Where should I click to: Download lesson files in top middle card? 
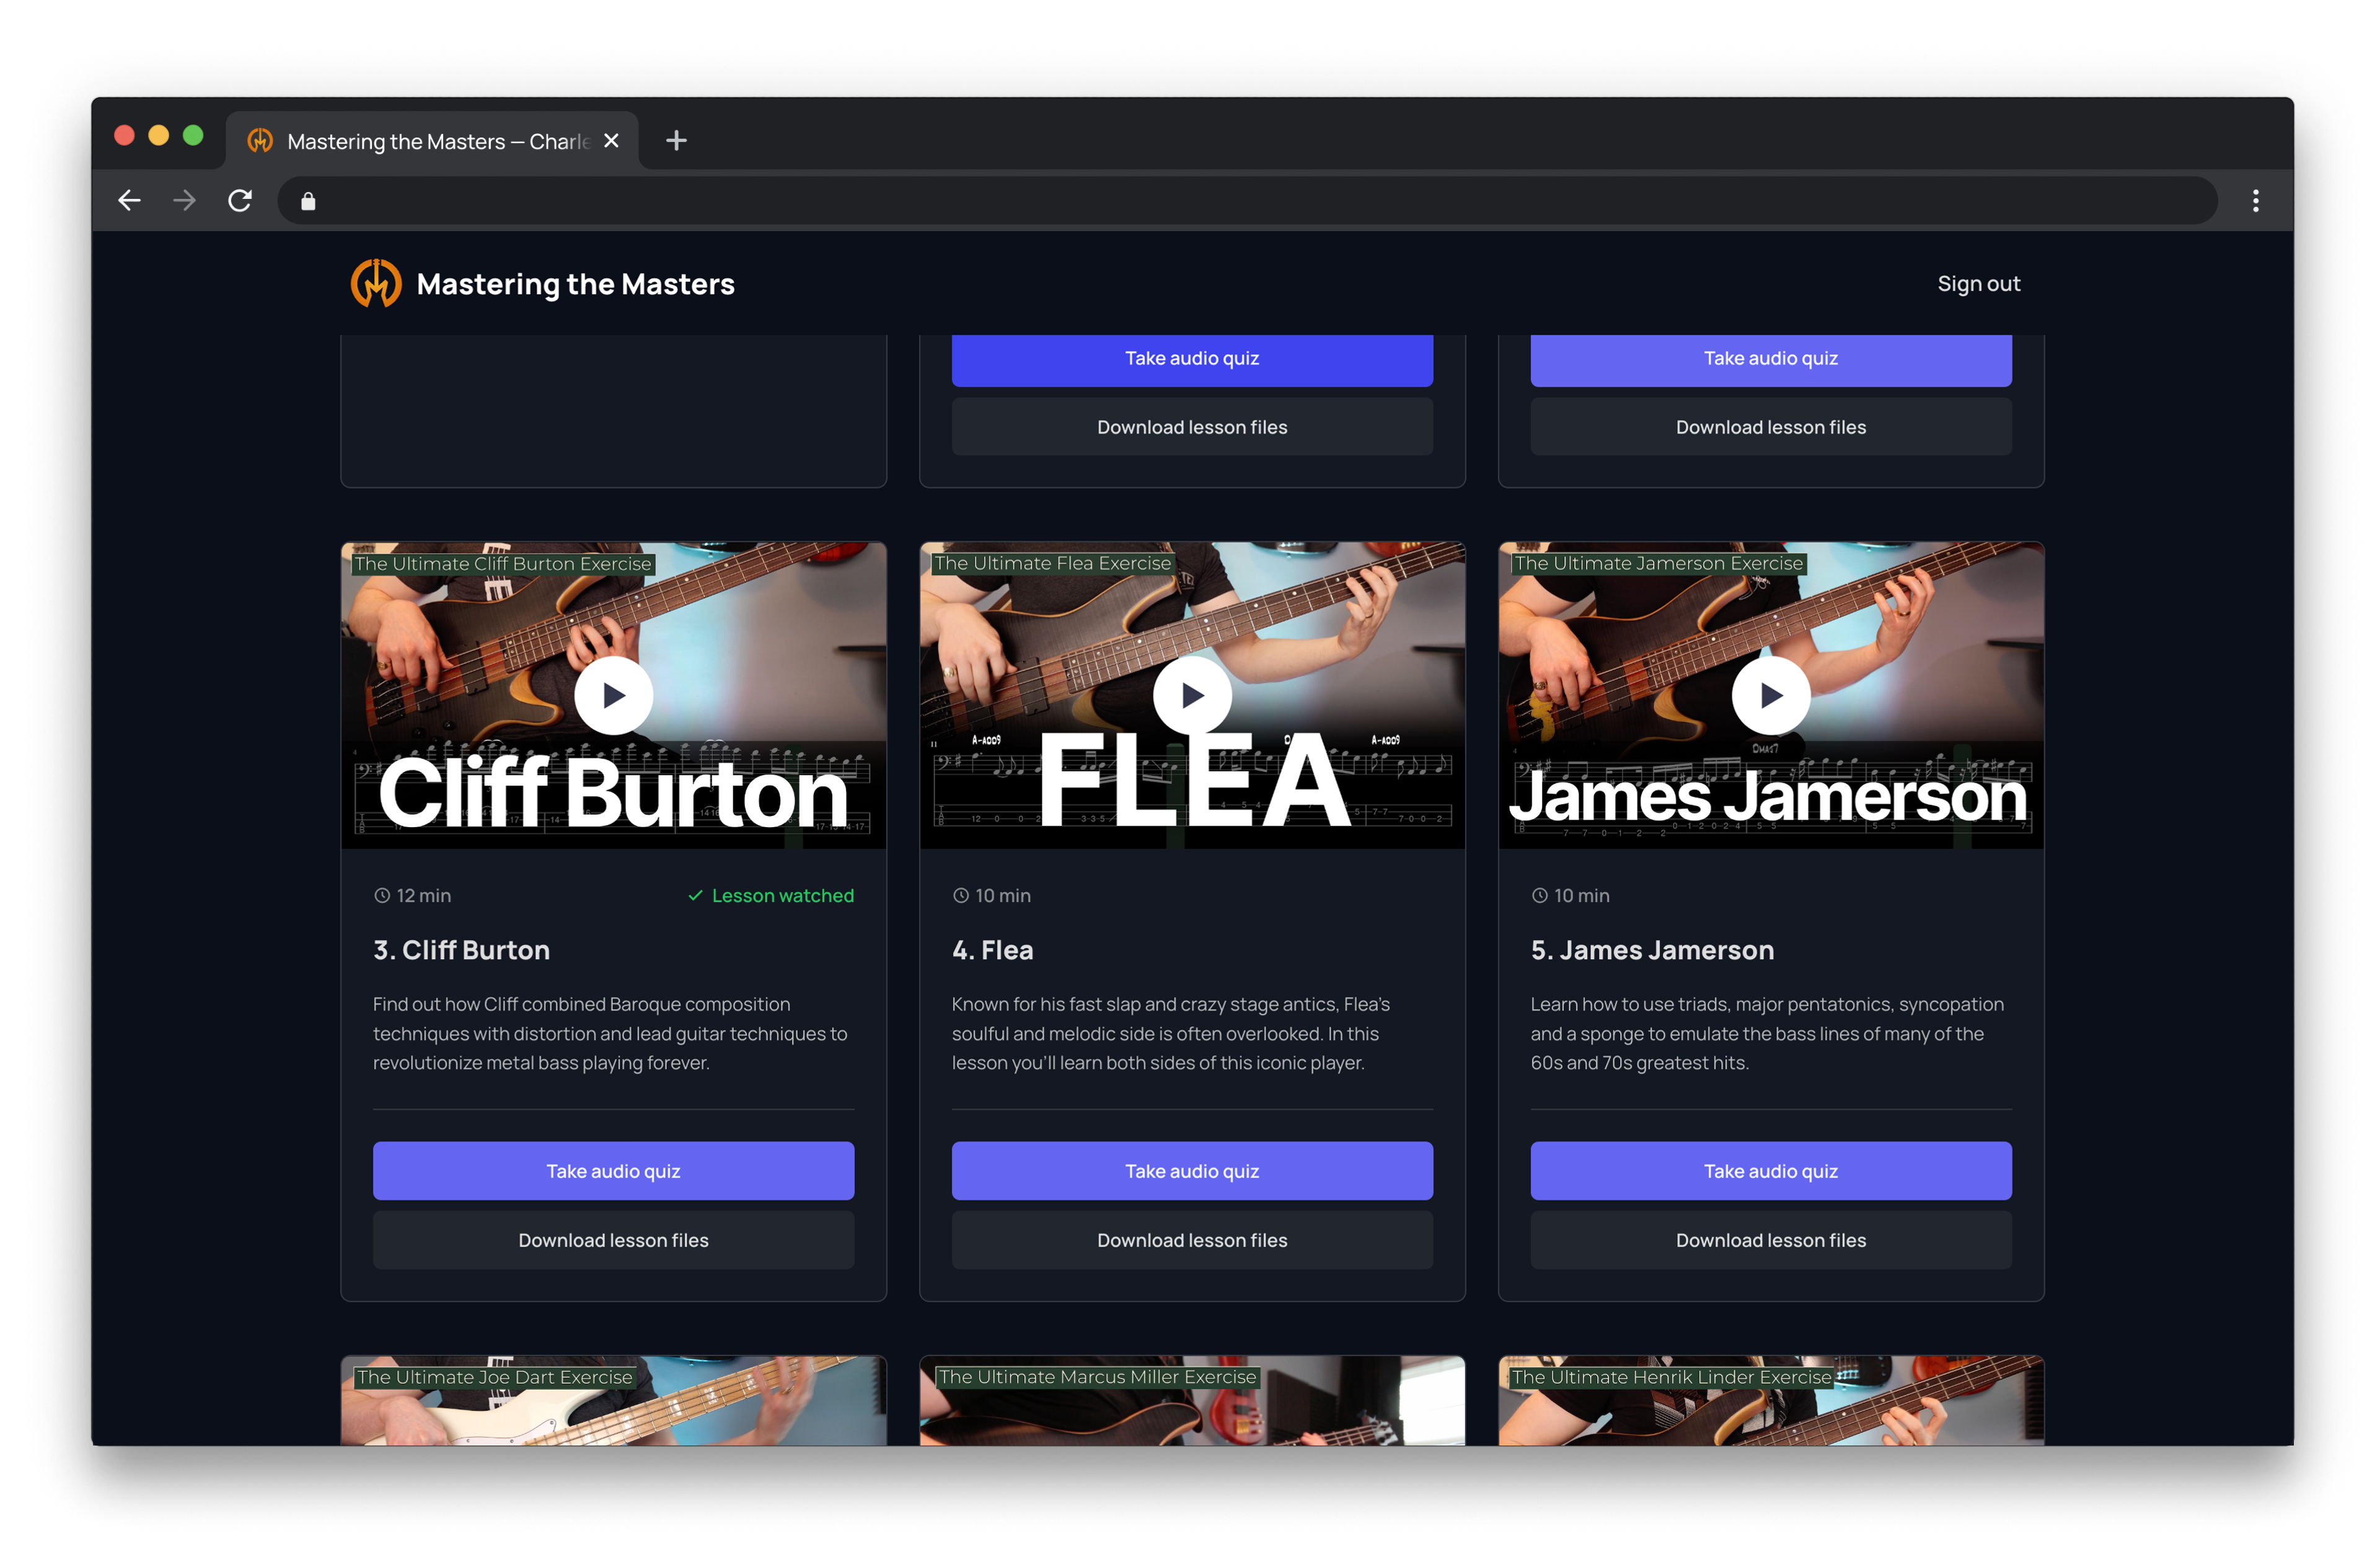pos(1192,427)
